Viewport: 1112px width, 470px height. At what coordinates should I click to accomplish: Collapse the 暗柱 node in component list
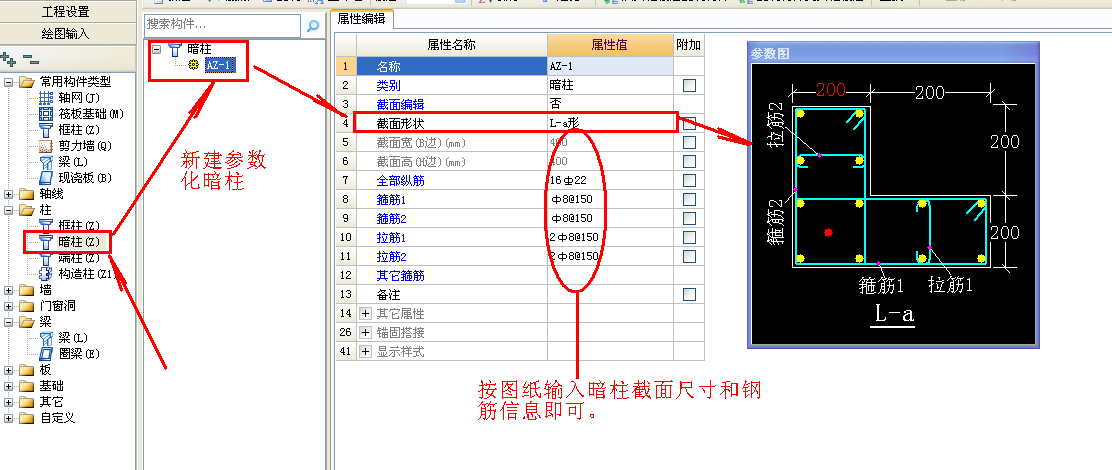[x=156, y=50]
